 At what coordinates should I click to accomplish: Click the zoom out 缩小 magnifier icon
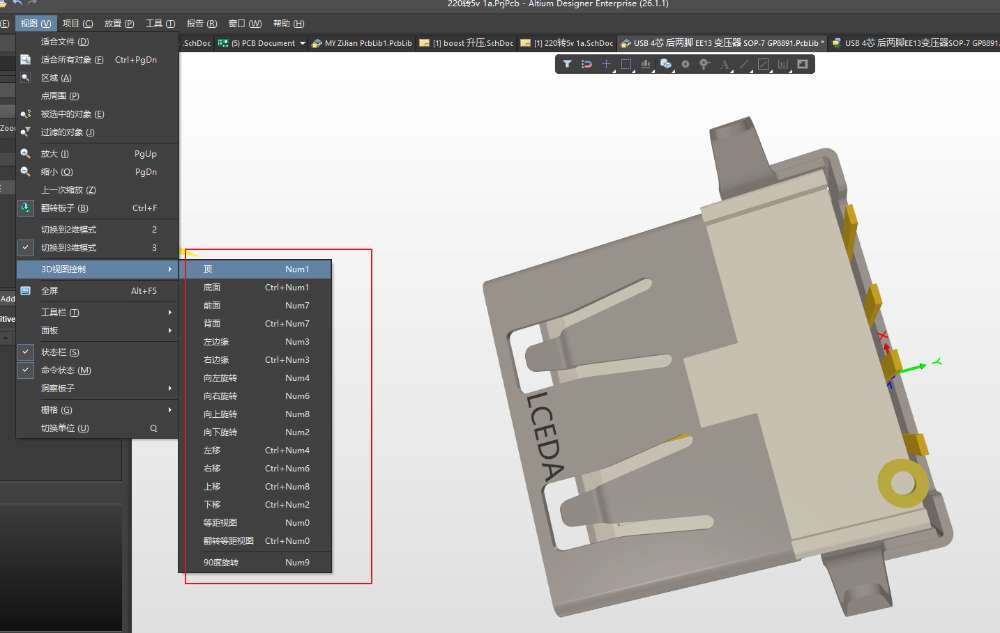pyautogui.click(x=26, y=171)
